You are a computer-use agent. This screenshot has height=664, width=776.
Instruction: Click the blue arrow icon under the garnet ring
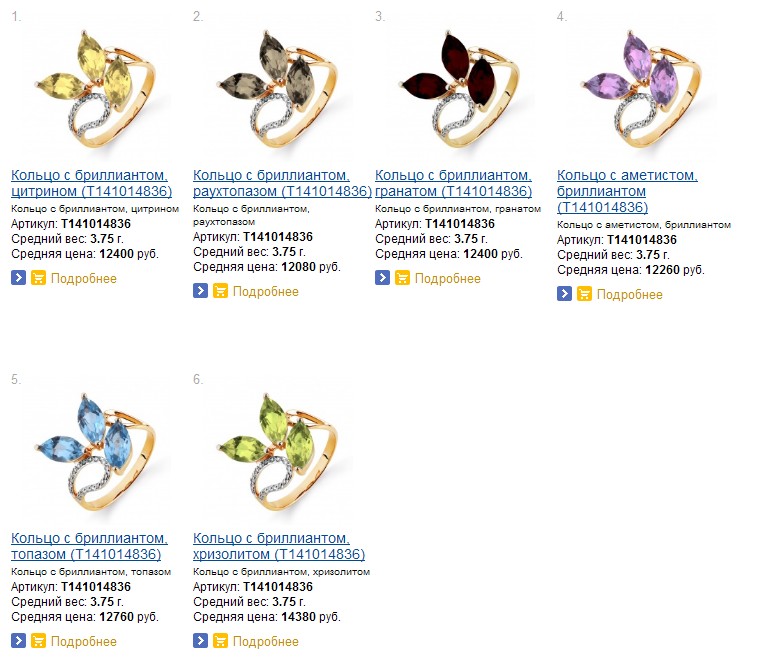pos(382,278)
